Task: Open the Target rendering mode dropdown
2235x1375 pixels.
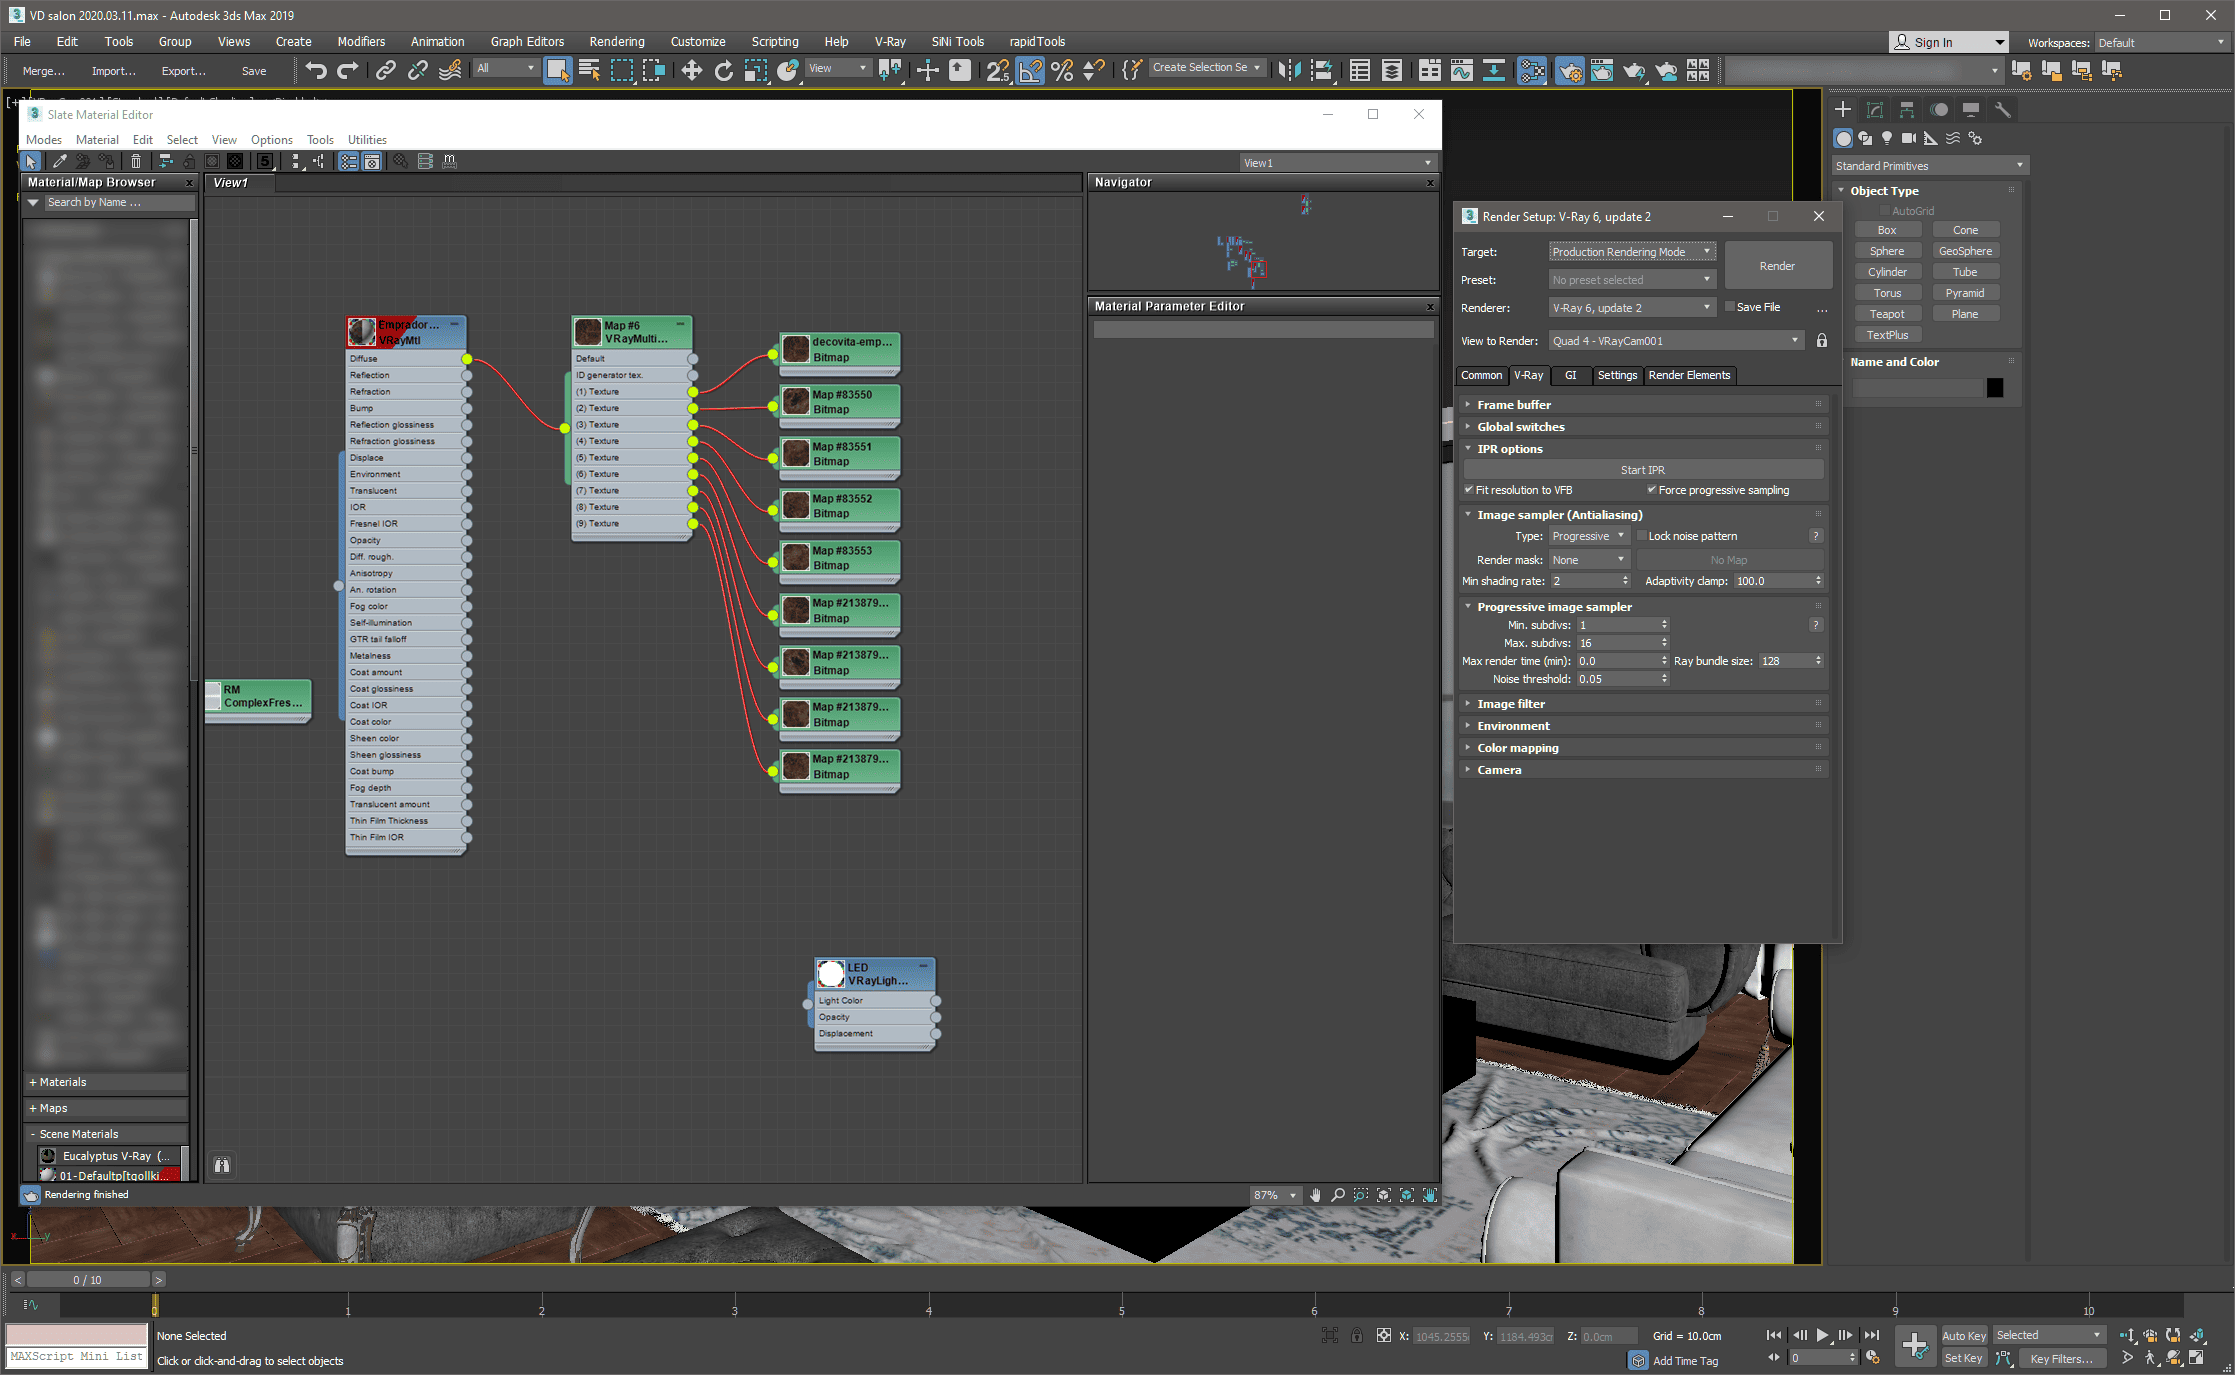Action: point(1632,252)
